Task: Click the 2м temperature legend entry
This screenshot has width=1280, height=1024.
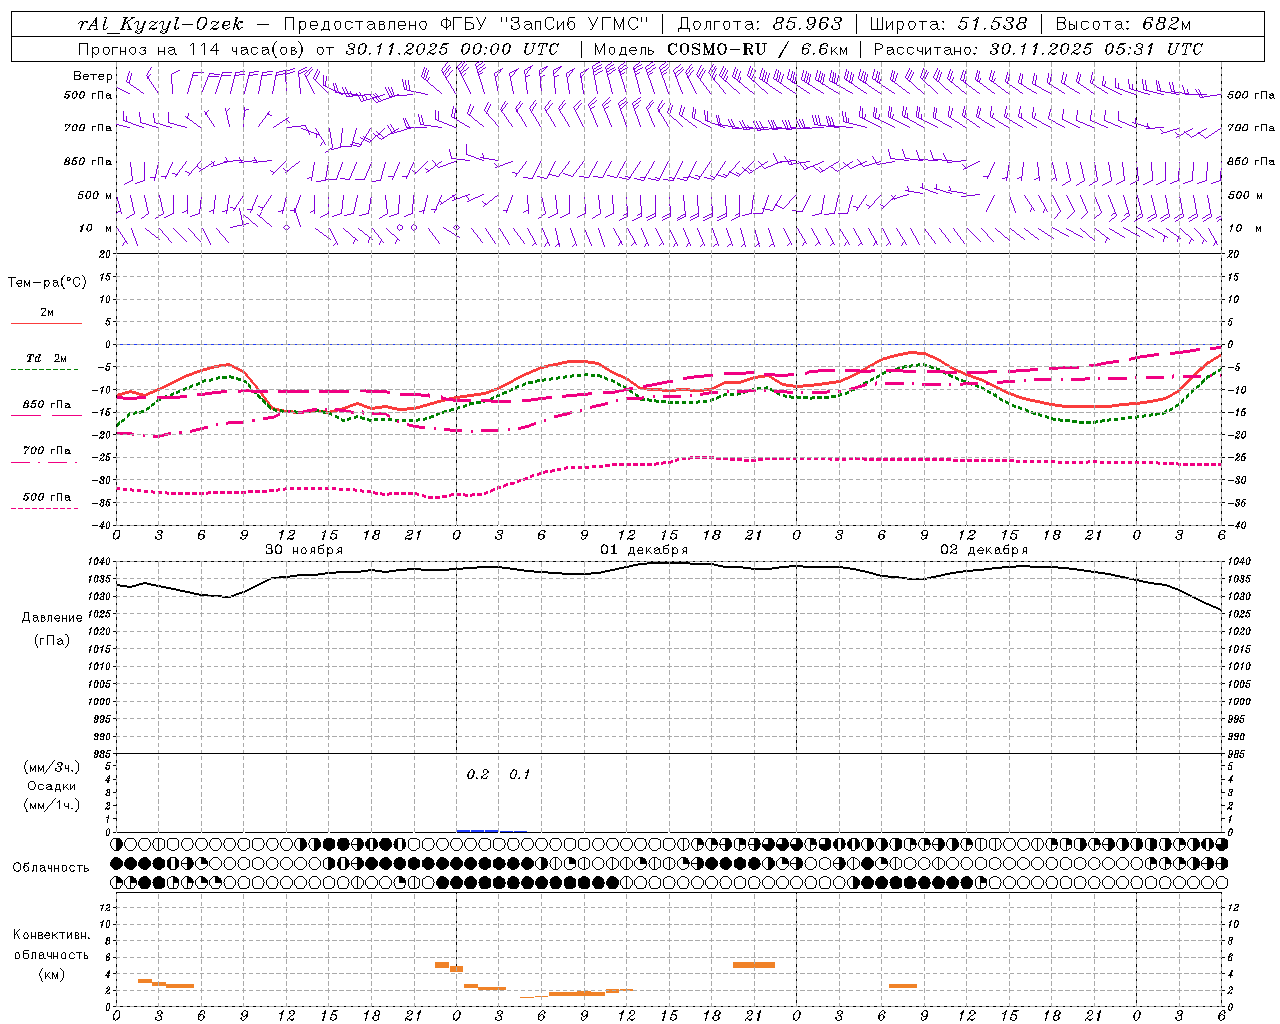Action: [x=46, y=313]
